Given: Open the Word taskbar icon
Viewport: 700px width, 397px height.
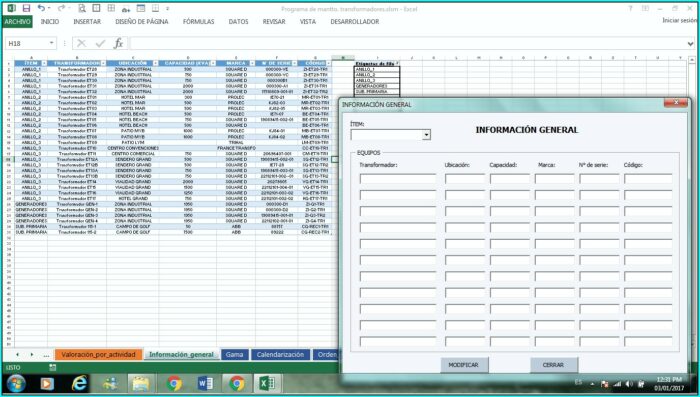Looking at the screenshot, I should 205,384.
